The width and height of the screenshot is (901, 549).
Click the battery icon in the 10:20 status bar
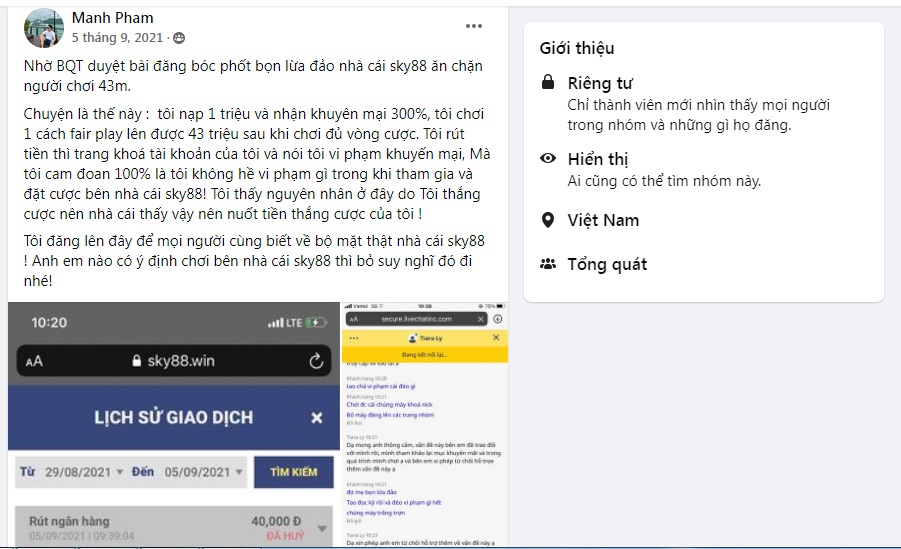point(316,323)
